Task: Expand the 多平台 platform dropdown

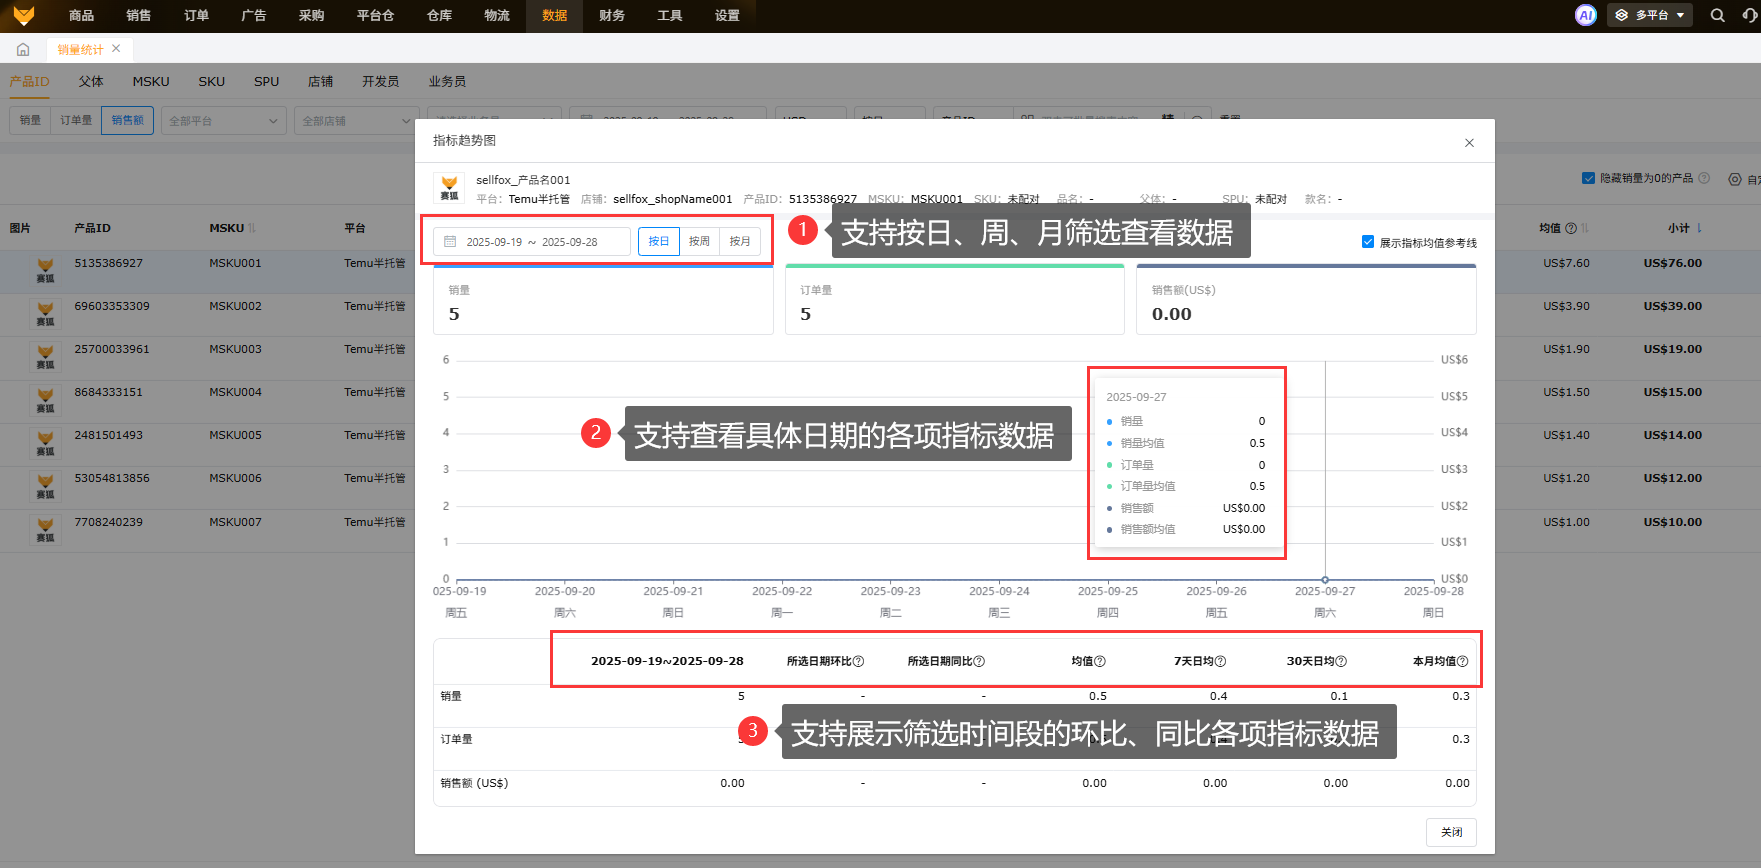Action: click(x=1650, y=15)
